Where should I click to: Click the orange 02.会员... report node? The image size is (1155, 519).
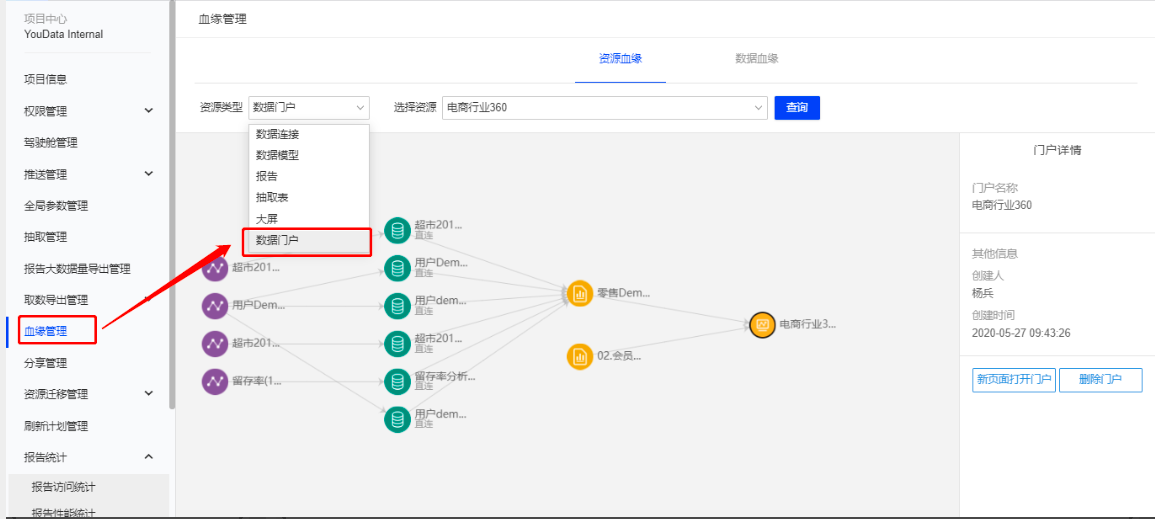click(x=580, y=356)
